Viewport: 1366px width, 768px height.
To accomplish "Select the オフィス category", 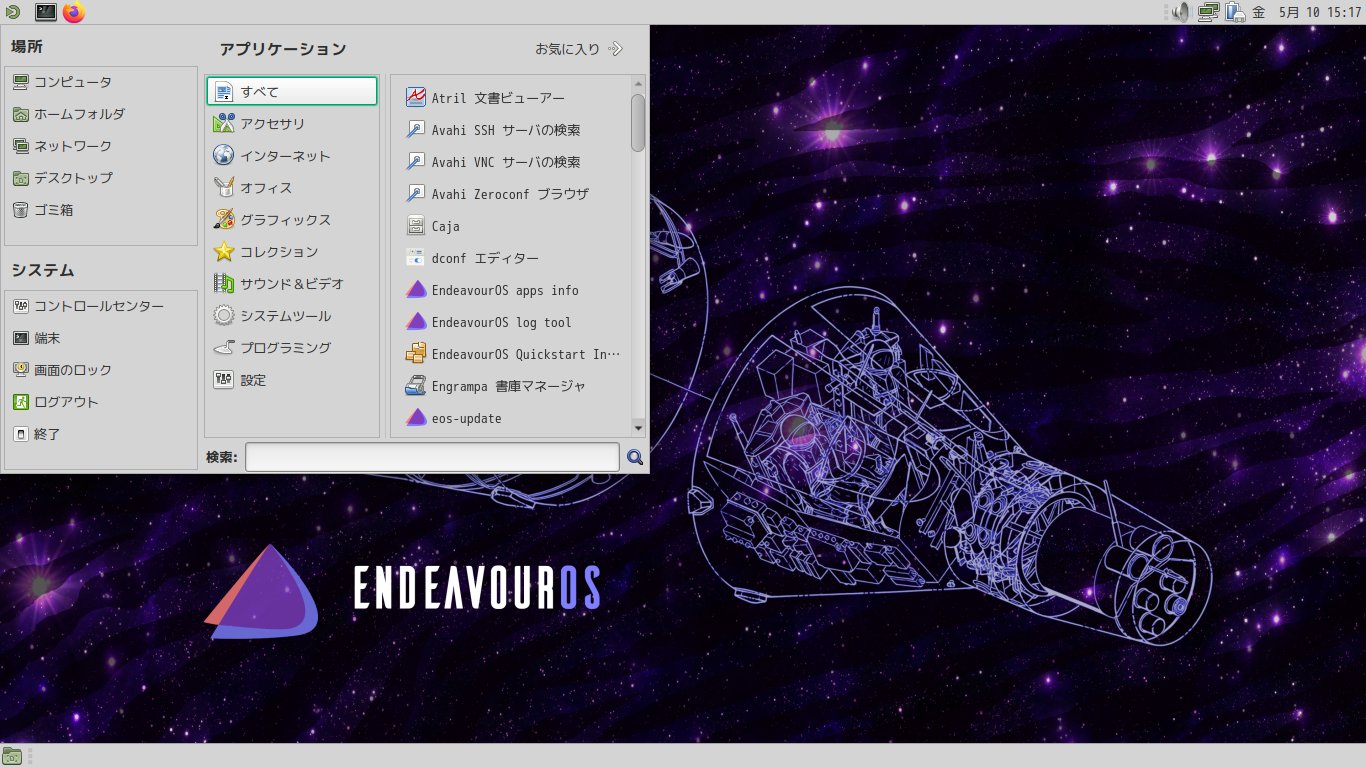I will coord(292,188).
